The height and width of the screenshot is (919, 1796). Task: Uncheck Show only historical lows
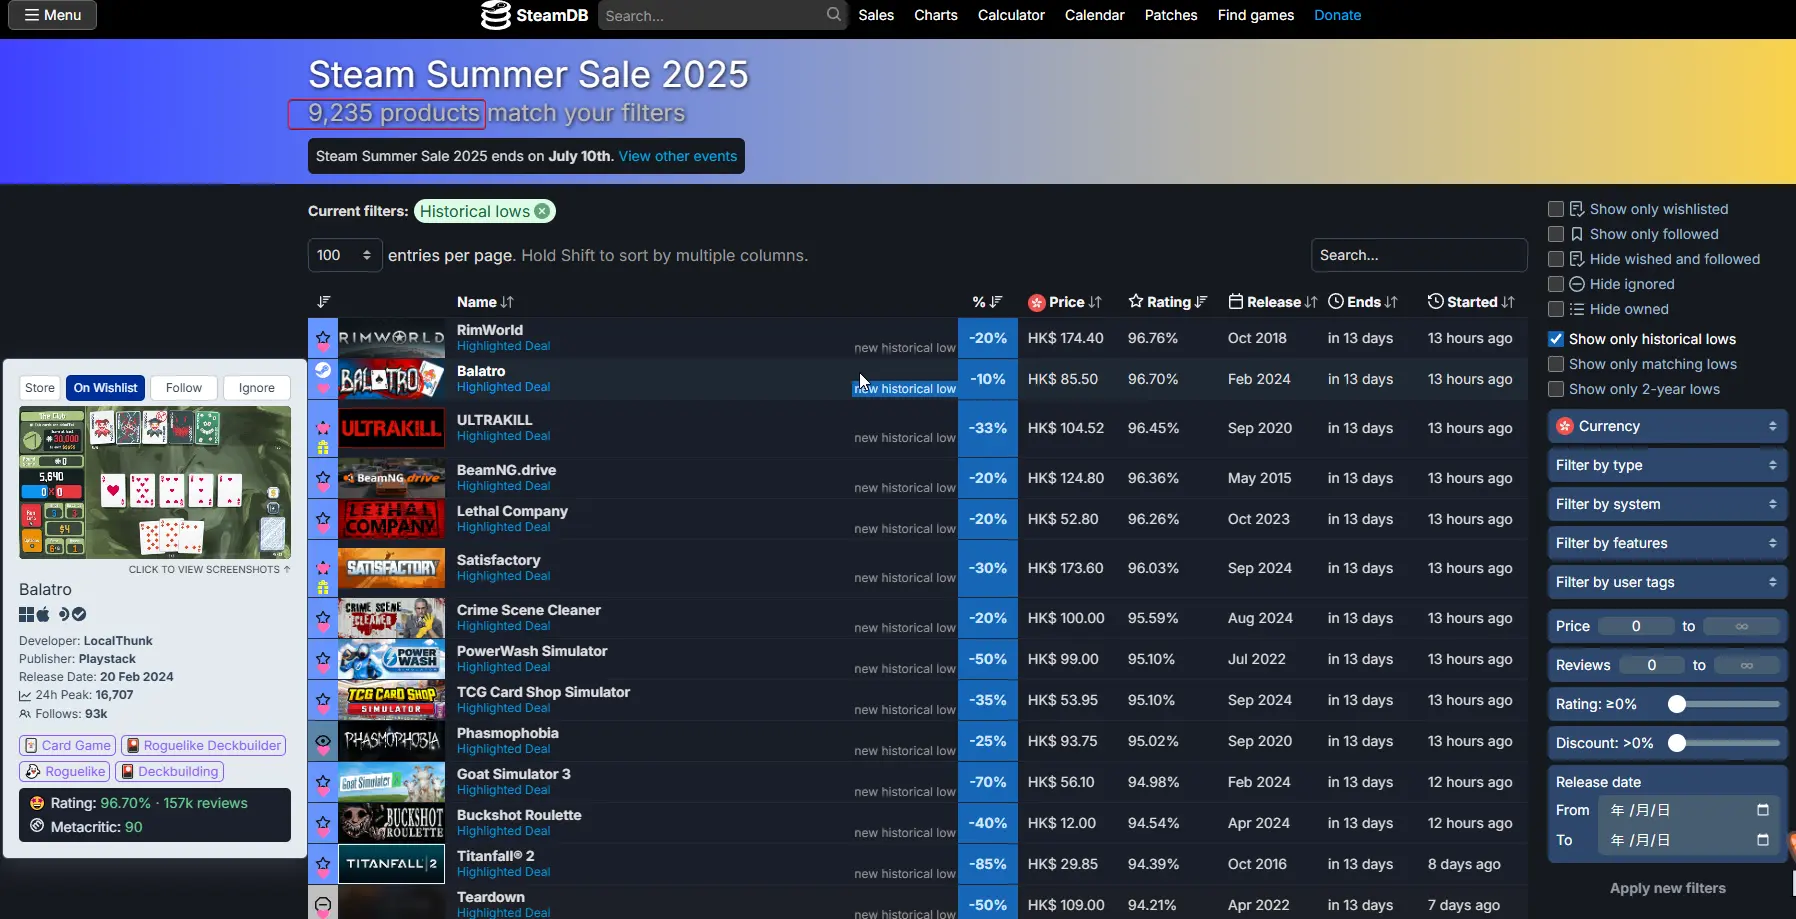tap(1556, 339)
